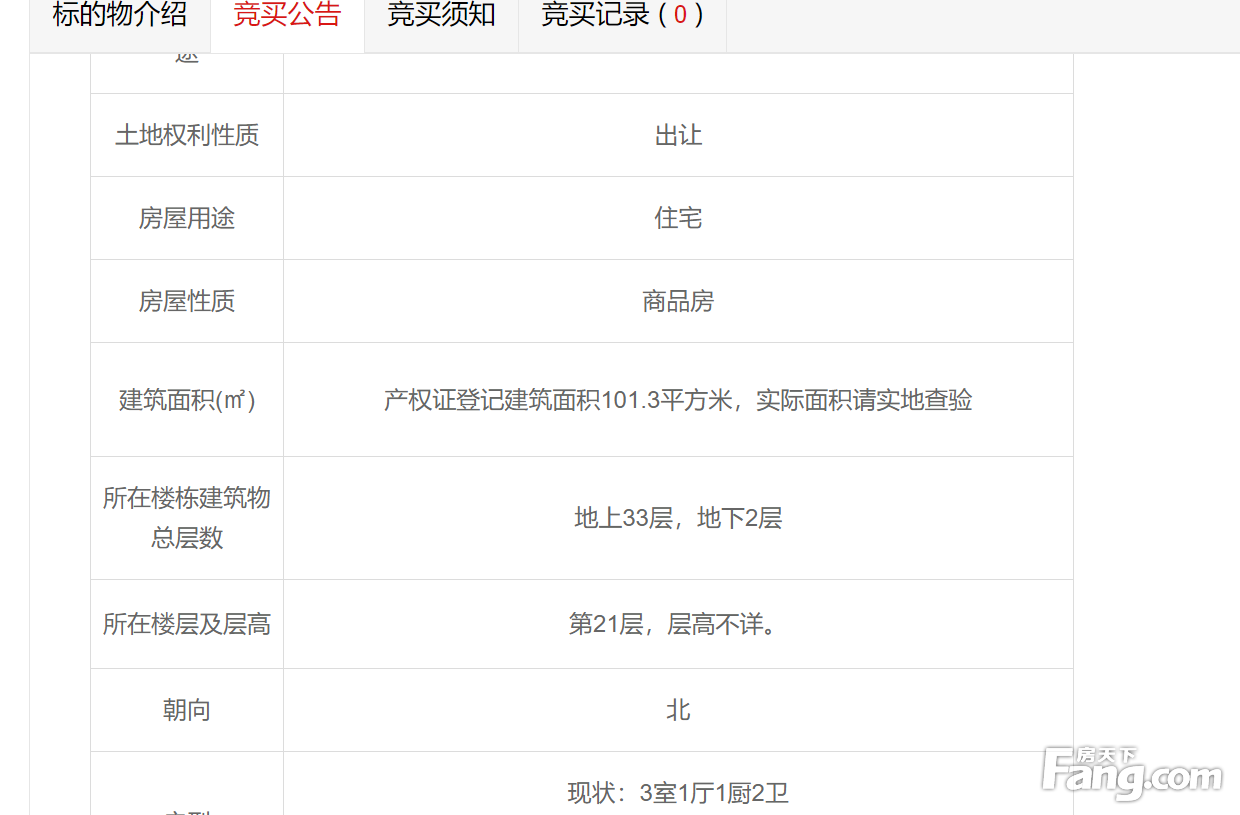Open the 标的物介绍 tab
The width and height of the screenshot is (1240, 815).
(120, 16)
